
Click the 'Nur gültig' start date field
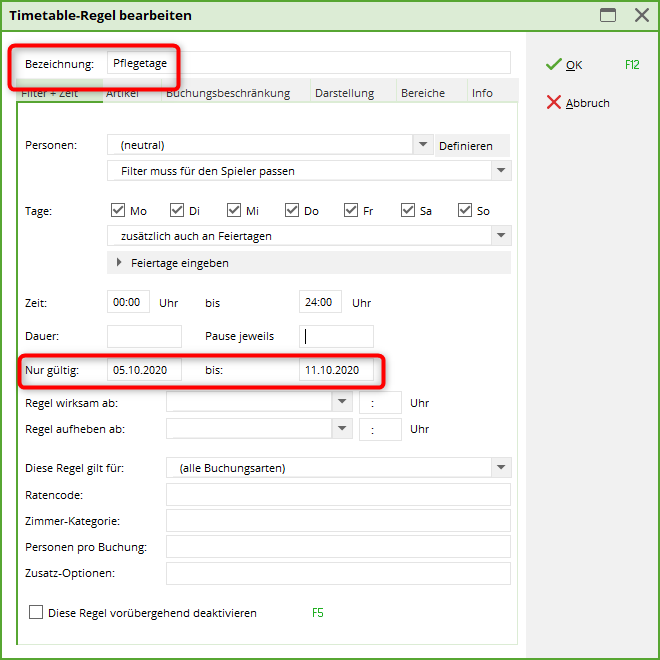144,370
